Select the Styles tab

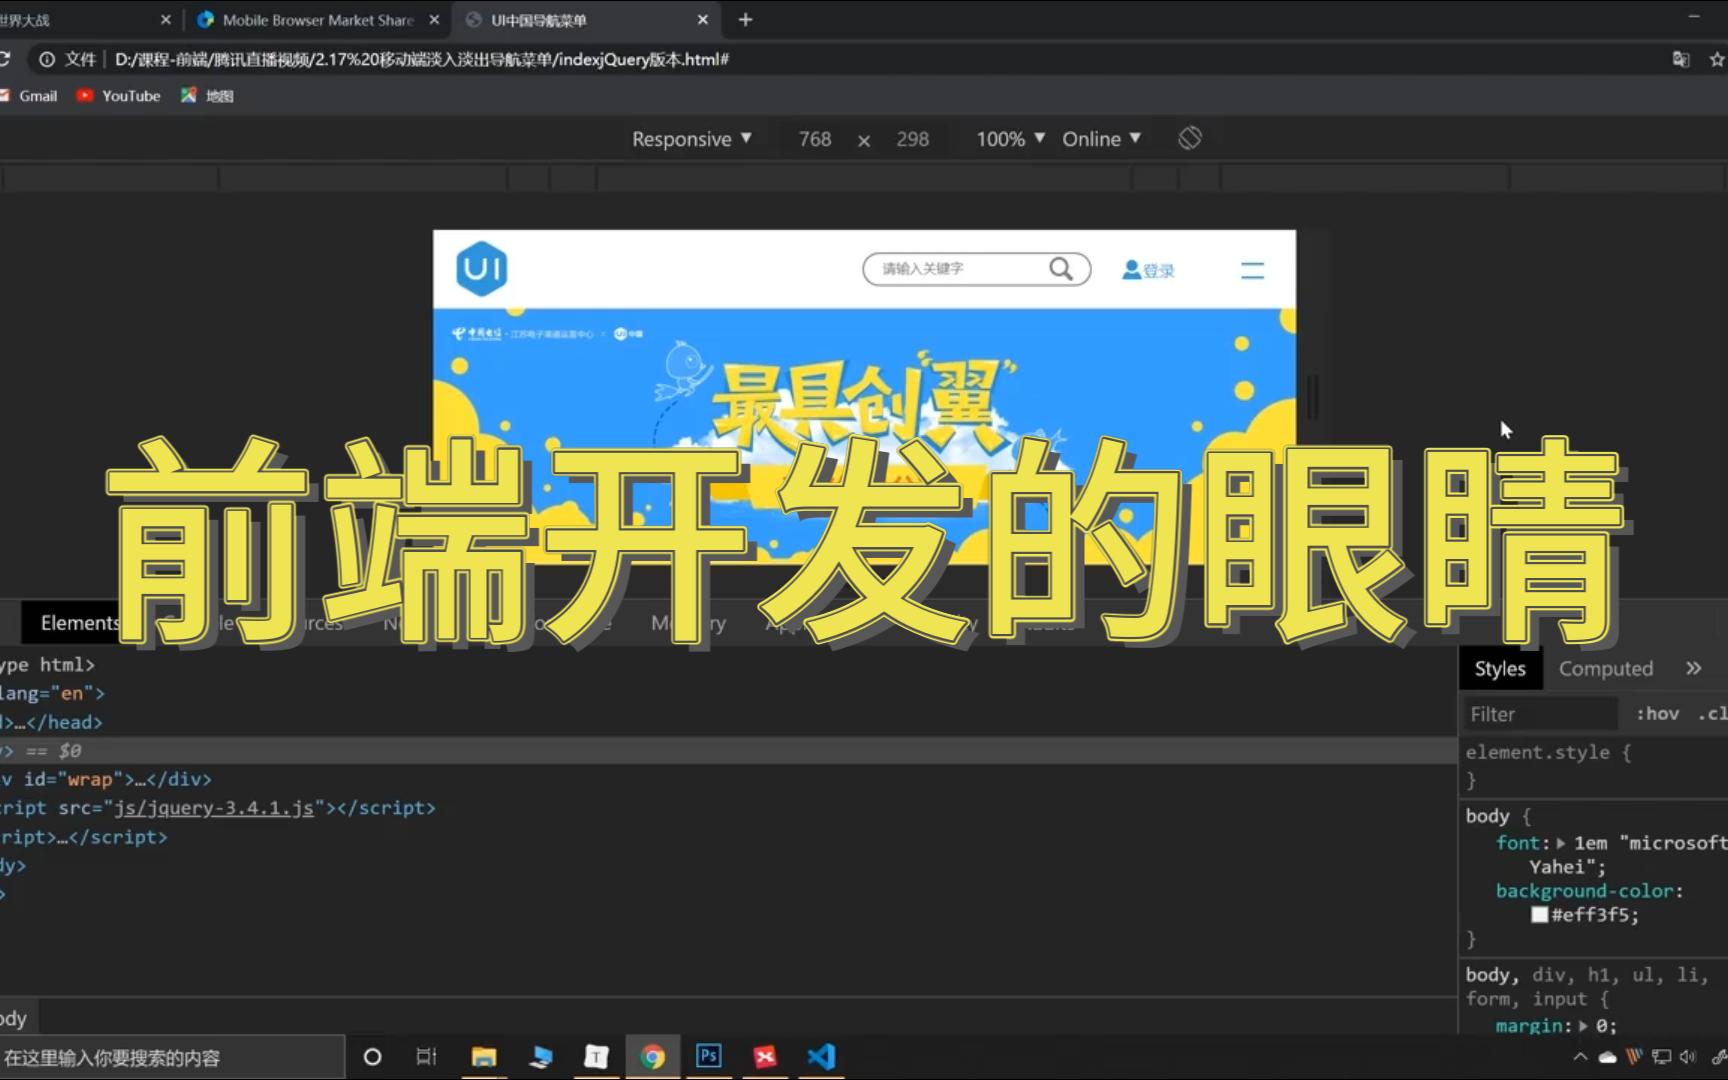pos(1499,669)
